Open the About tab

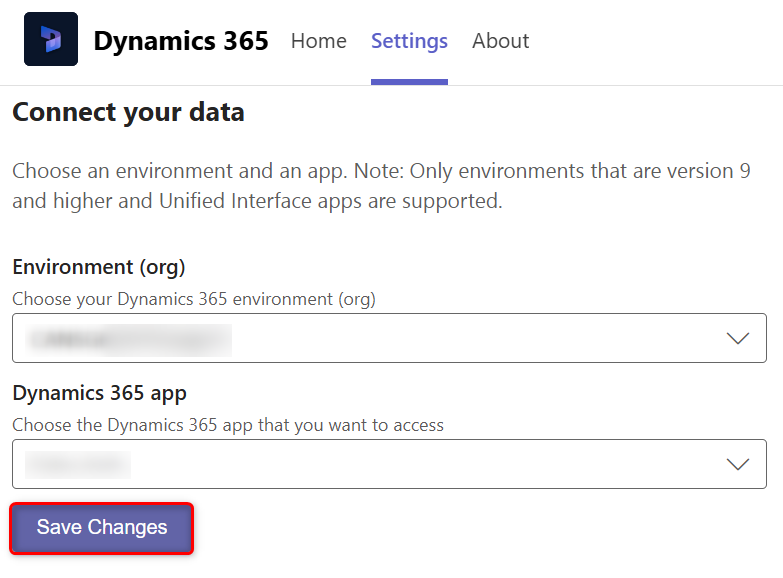coord(500,41)
